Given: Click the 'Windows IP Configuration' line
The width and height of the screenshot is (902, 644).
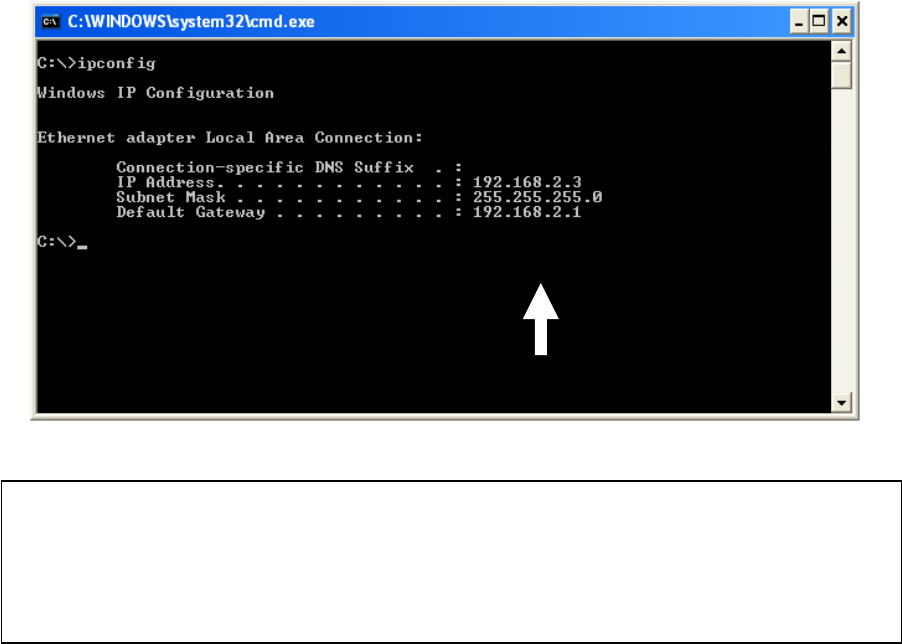Looking at the screenshot, I should (155, 93).
